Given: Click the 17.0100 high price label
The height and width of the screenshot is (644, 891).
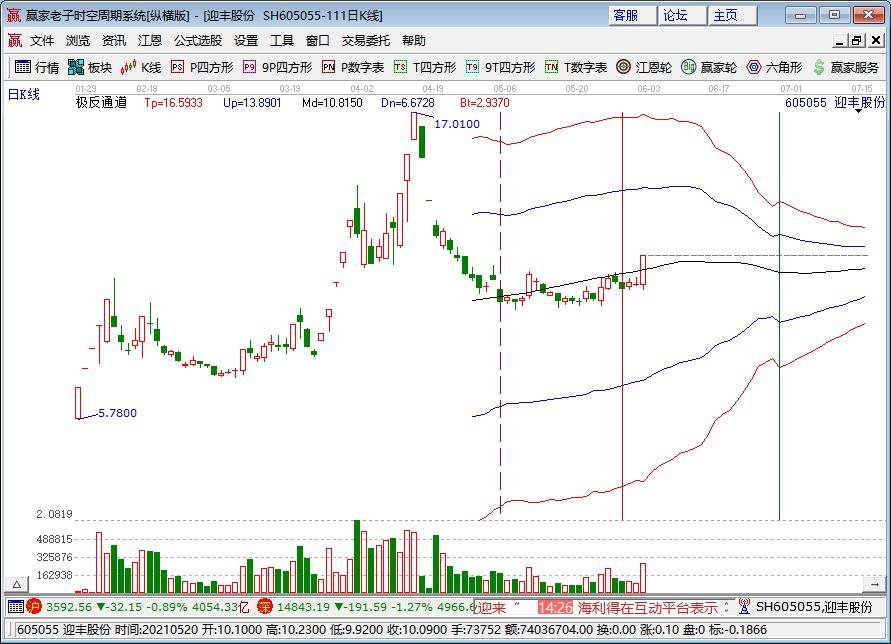Looking at the screenshot, I should pos(457,124).
